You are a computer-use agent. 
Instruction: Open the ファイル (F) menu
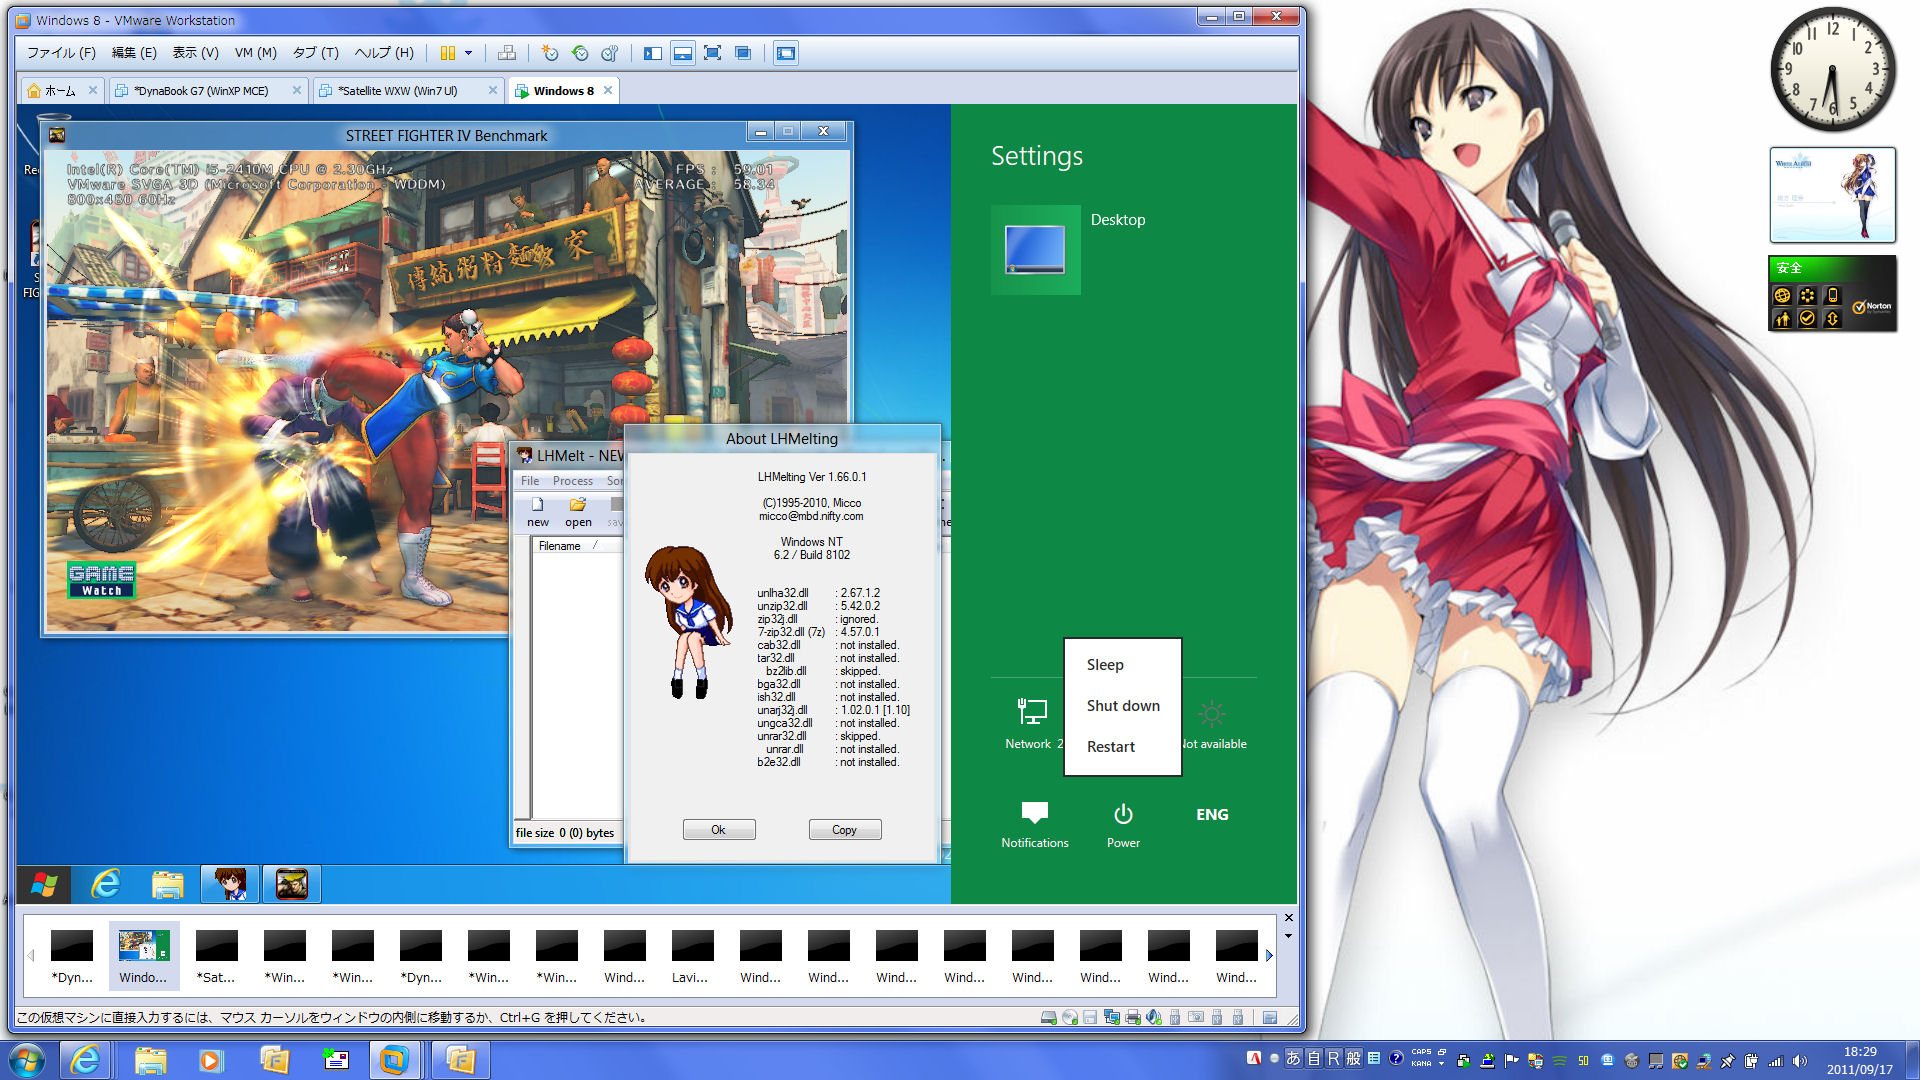tap(61, 53)
